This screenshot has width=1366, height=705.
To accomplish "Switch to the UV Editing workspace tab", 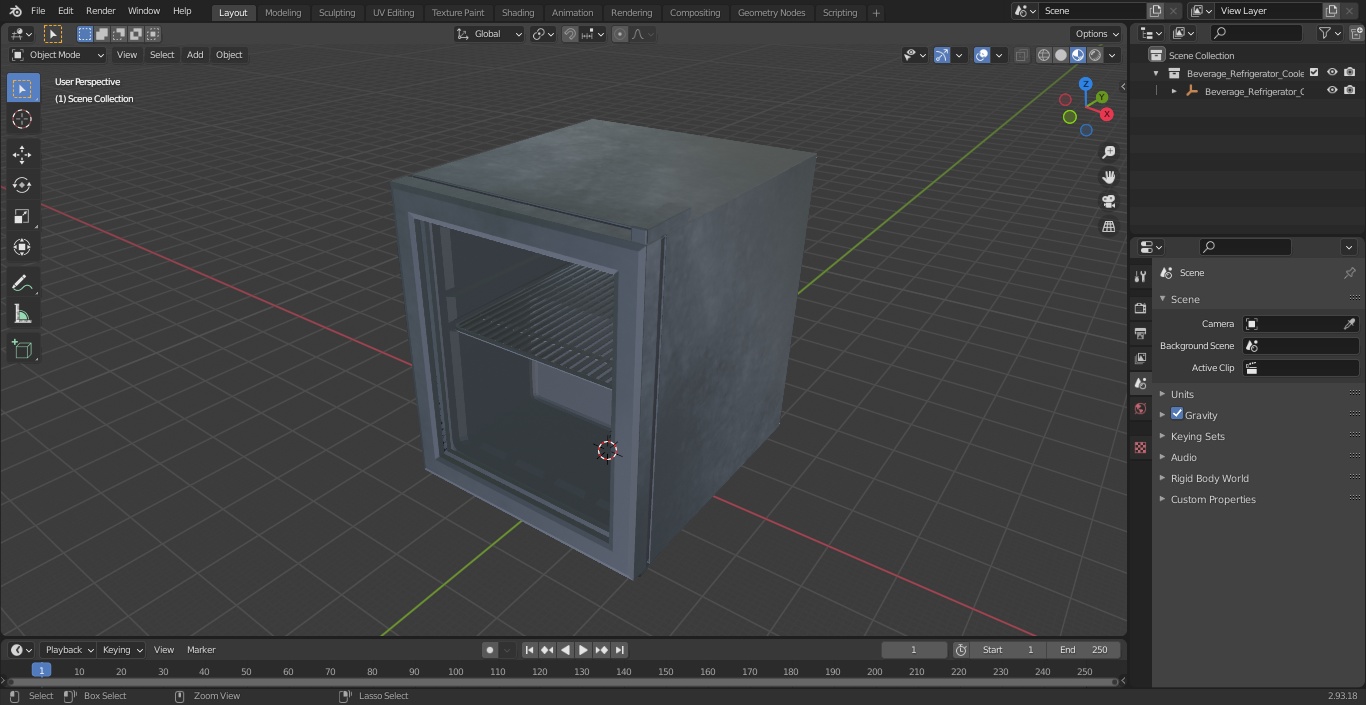I will [393, 13].
